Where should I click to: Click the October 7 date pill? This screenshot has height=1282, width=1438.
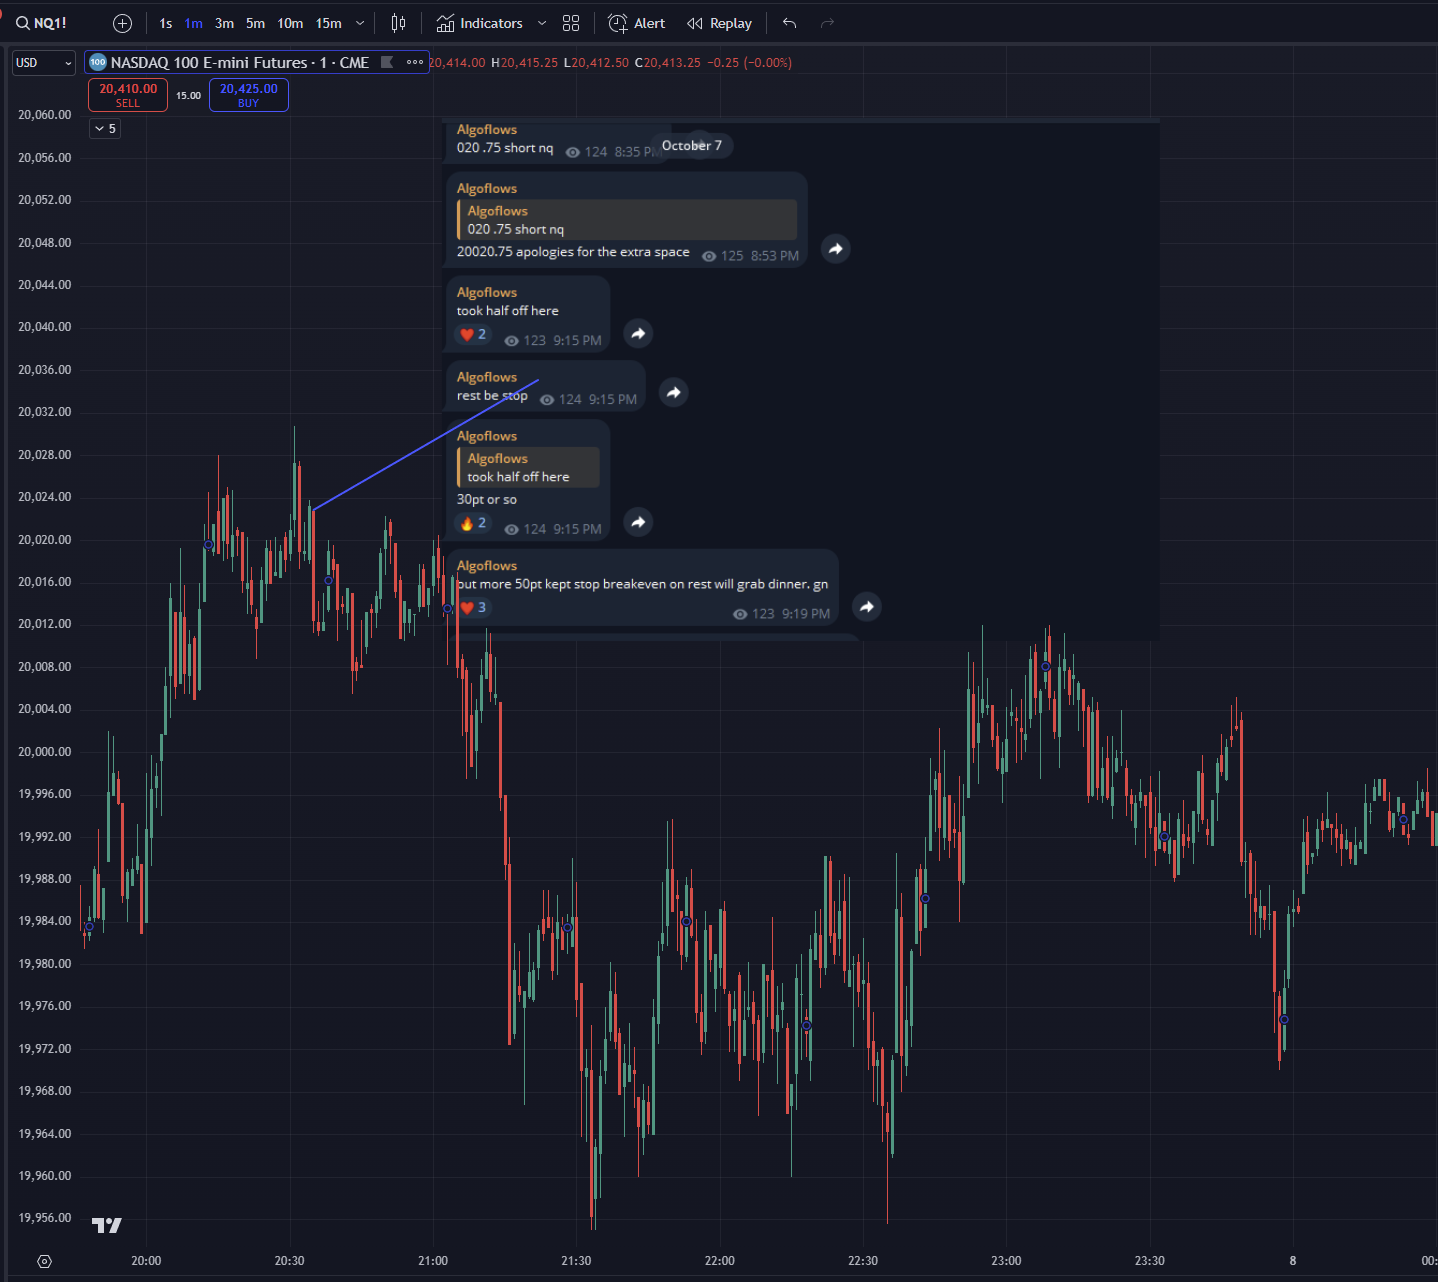pos(692,145)
